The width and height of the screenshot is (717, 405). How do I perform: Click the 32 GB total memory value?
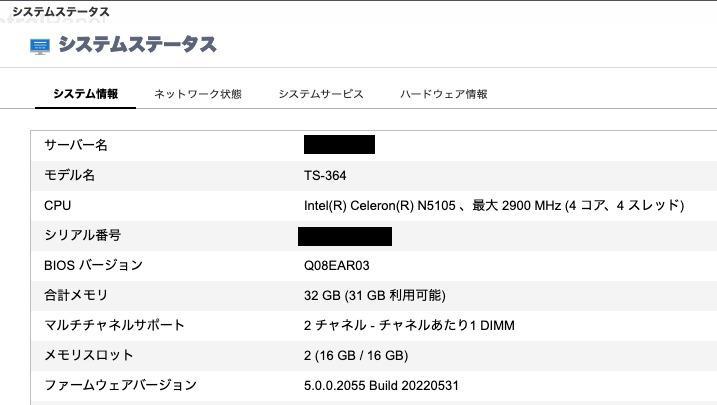click(375, 295)
